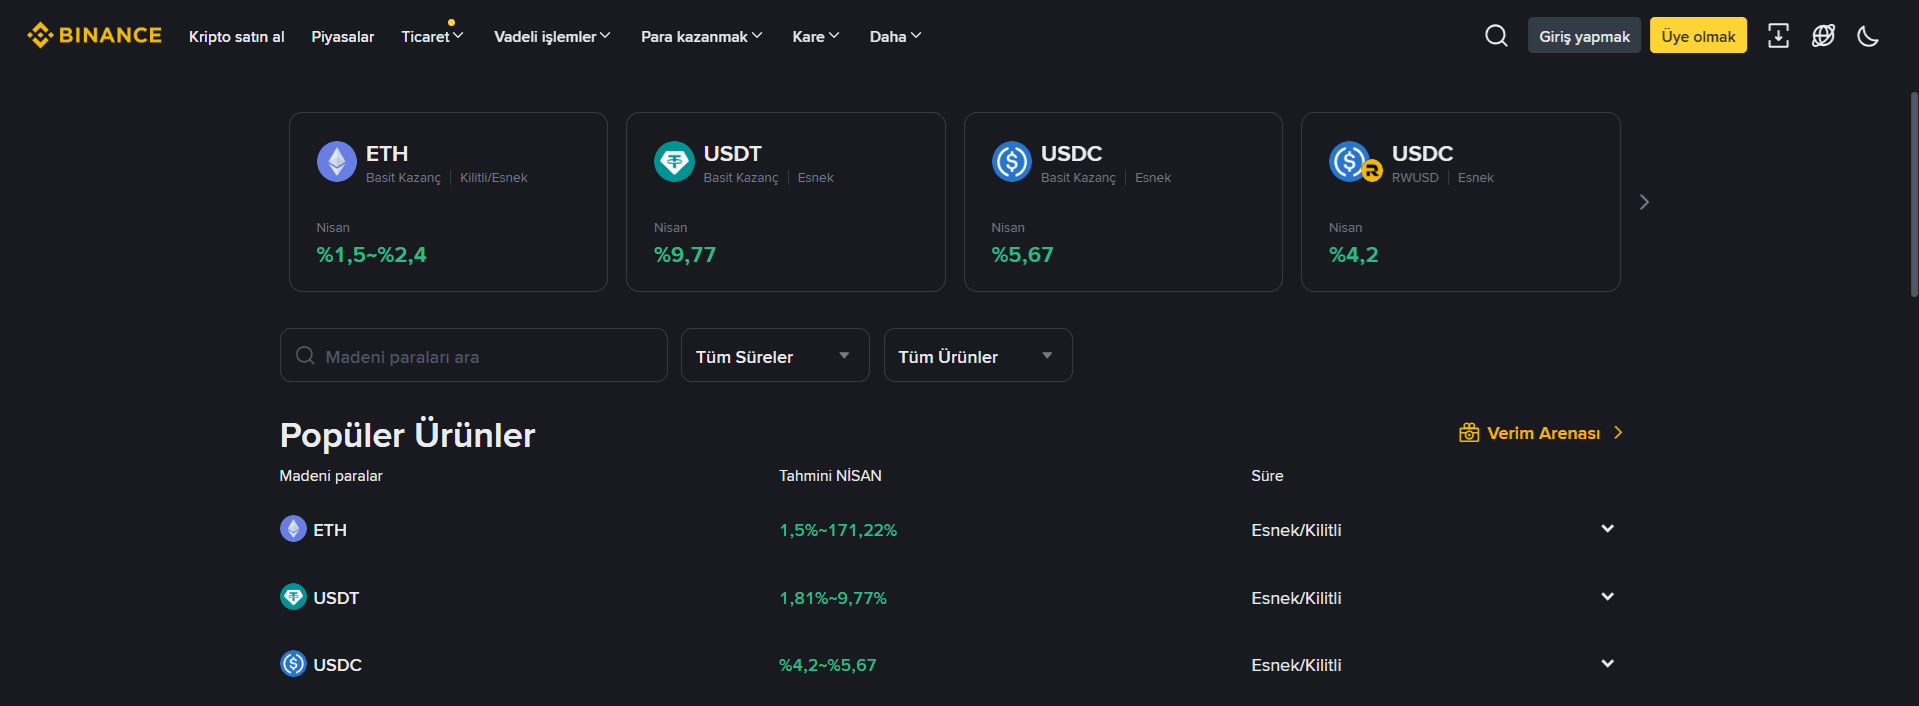Expand the USDC product row
Screen dimensions: 1919x706
click(x=1607, y=664)
